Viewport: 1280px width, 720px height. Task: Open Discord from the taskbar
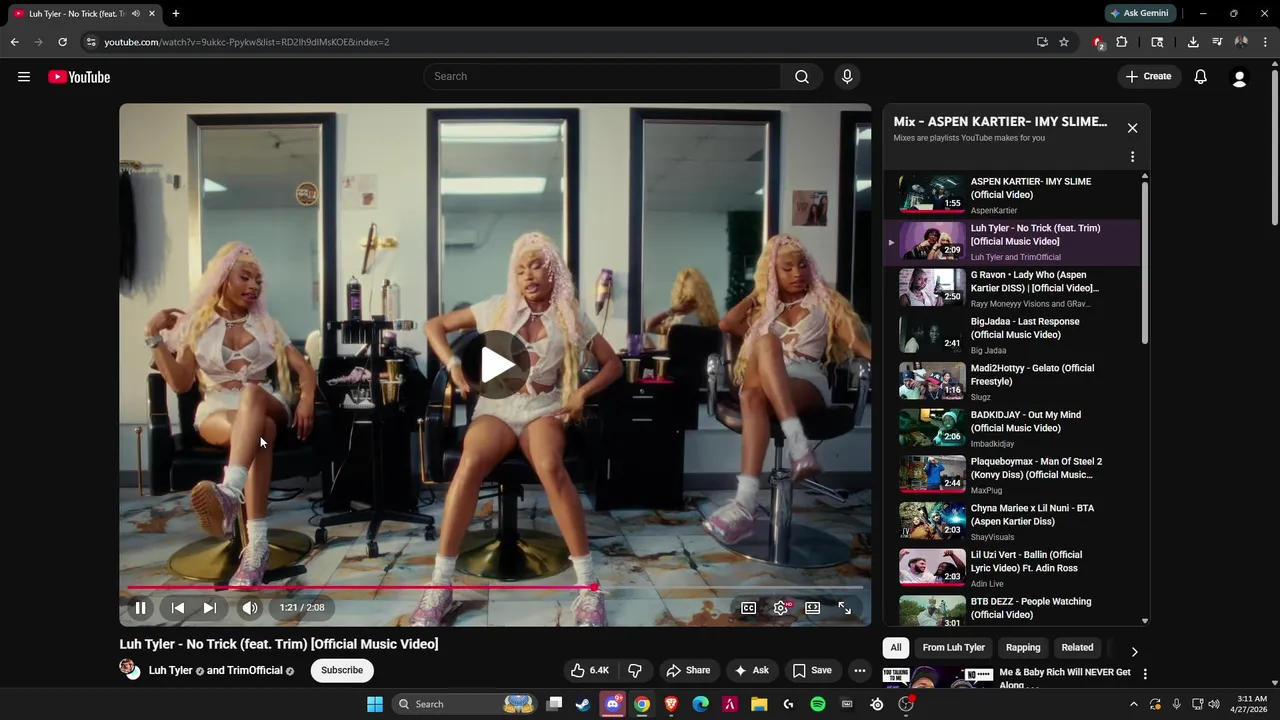(613, 704)
